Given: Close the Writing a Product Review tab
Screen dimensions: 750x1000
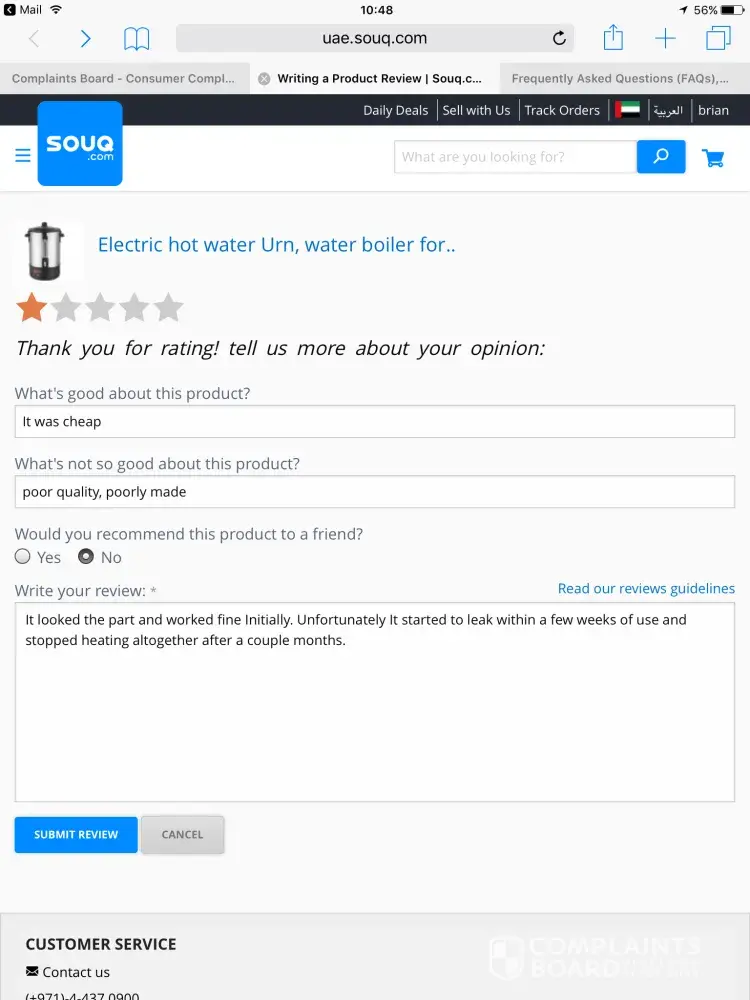Looking at the screenshot, I should [x=264, y=79].
